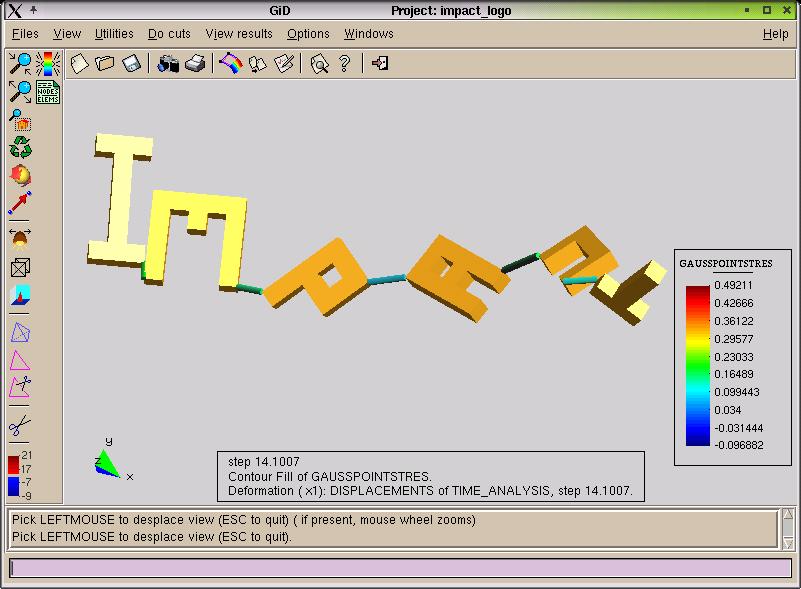Click the command line input field

[x=400, y=568]
